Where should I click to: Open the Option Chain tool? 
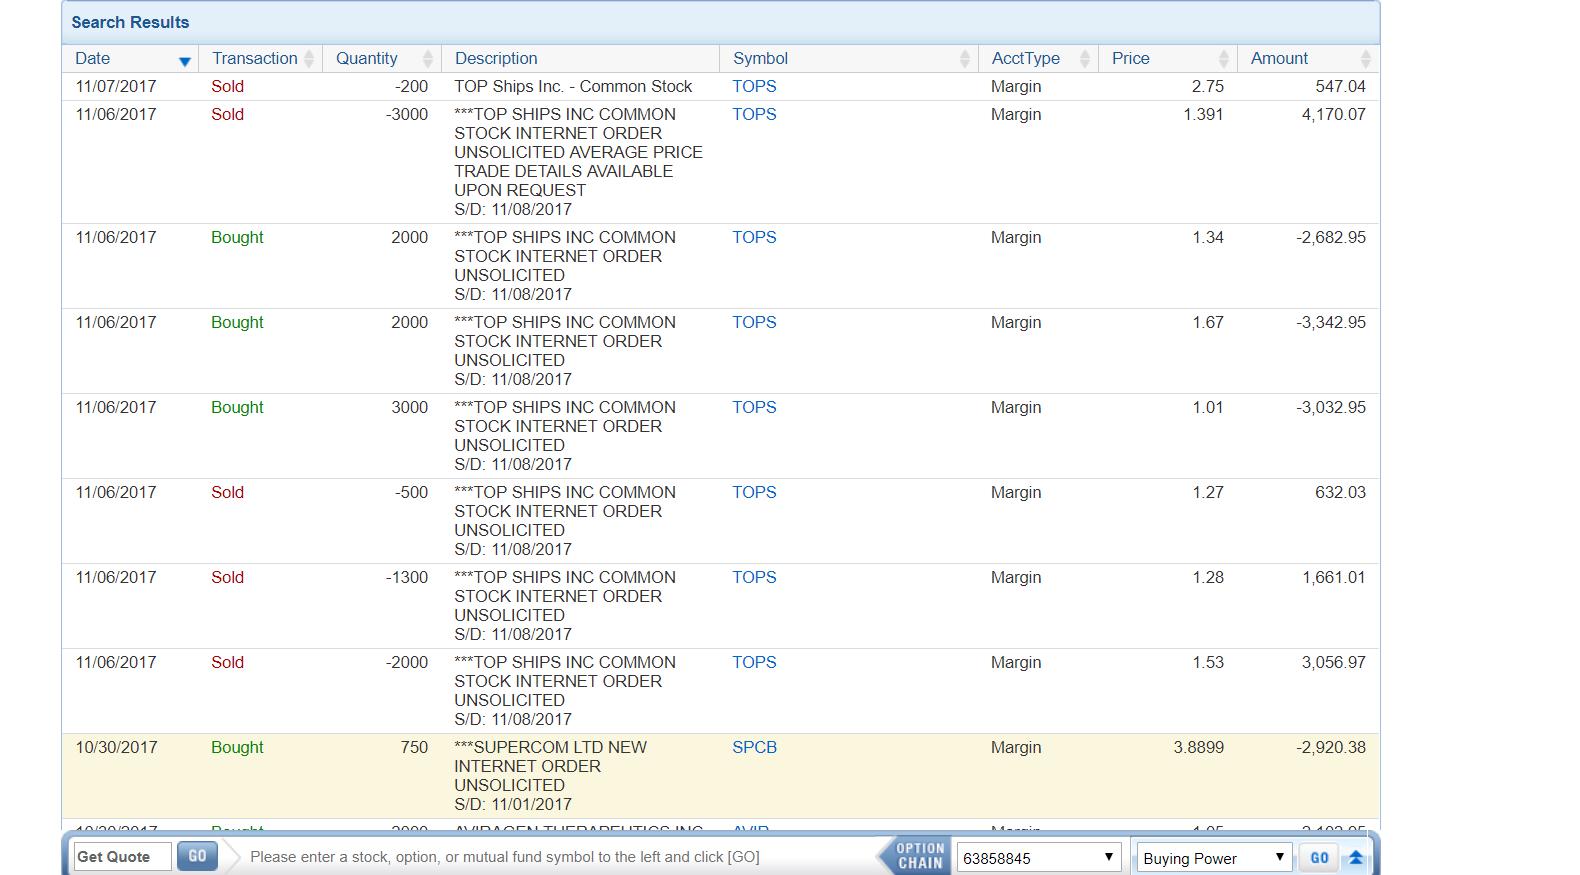[916, 857]
